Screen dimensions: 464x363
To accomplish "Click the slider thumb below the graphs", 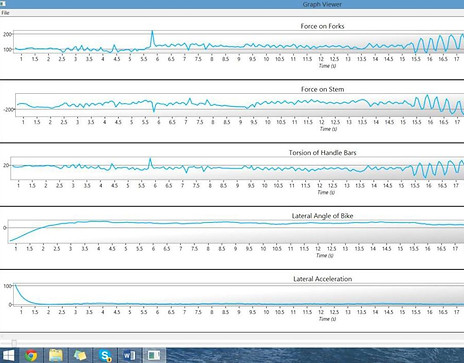I will [14, 343].
